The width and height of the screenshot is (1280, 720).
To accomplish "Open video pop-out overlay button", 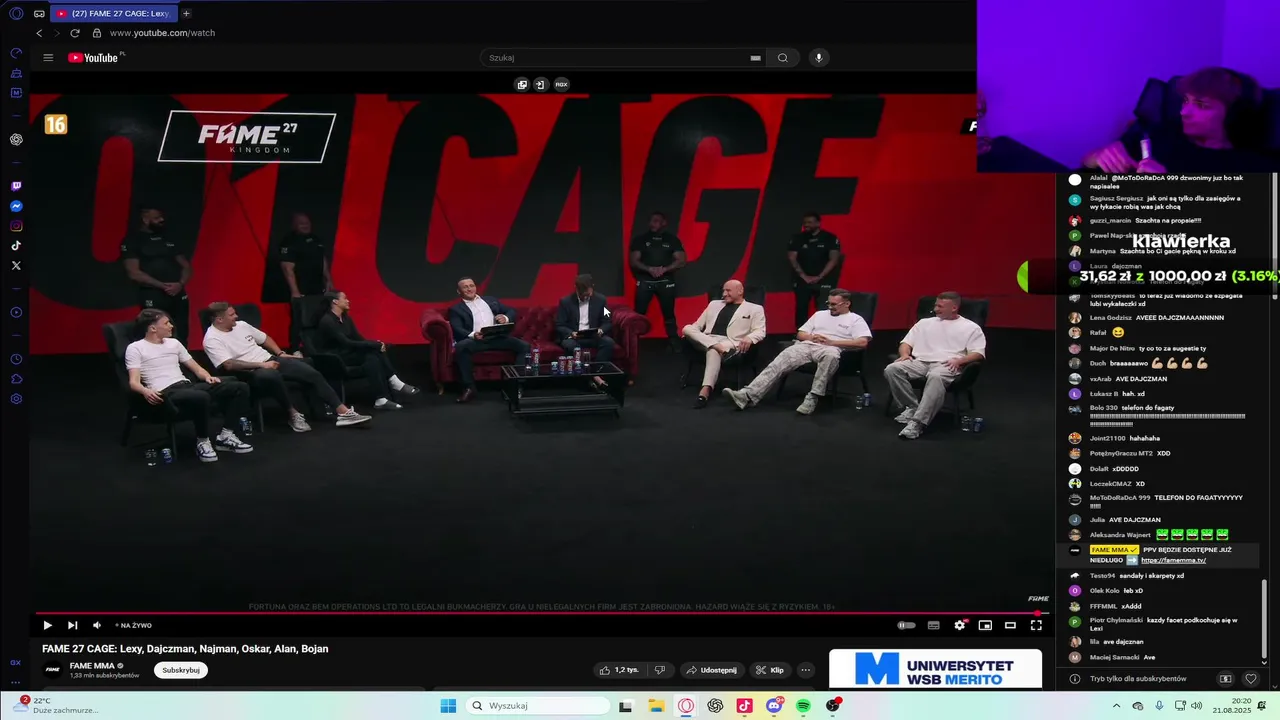I will pos(522,85).
